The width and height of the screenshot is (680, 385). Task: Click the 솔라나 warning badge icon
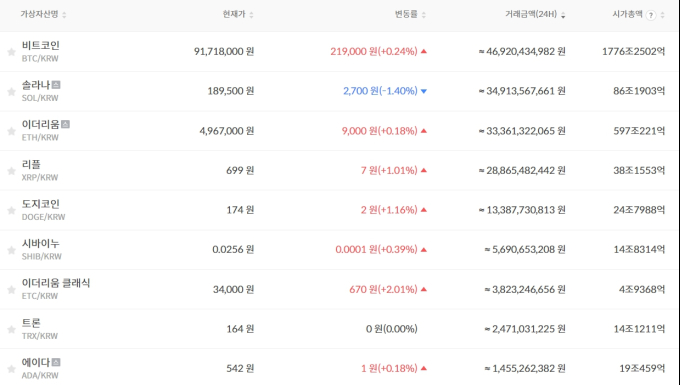coord(56,85)
